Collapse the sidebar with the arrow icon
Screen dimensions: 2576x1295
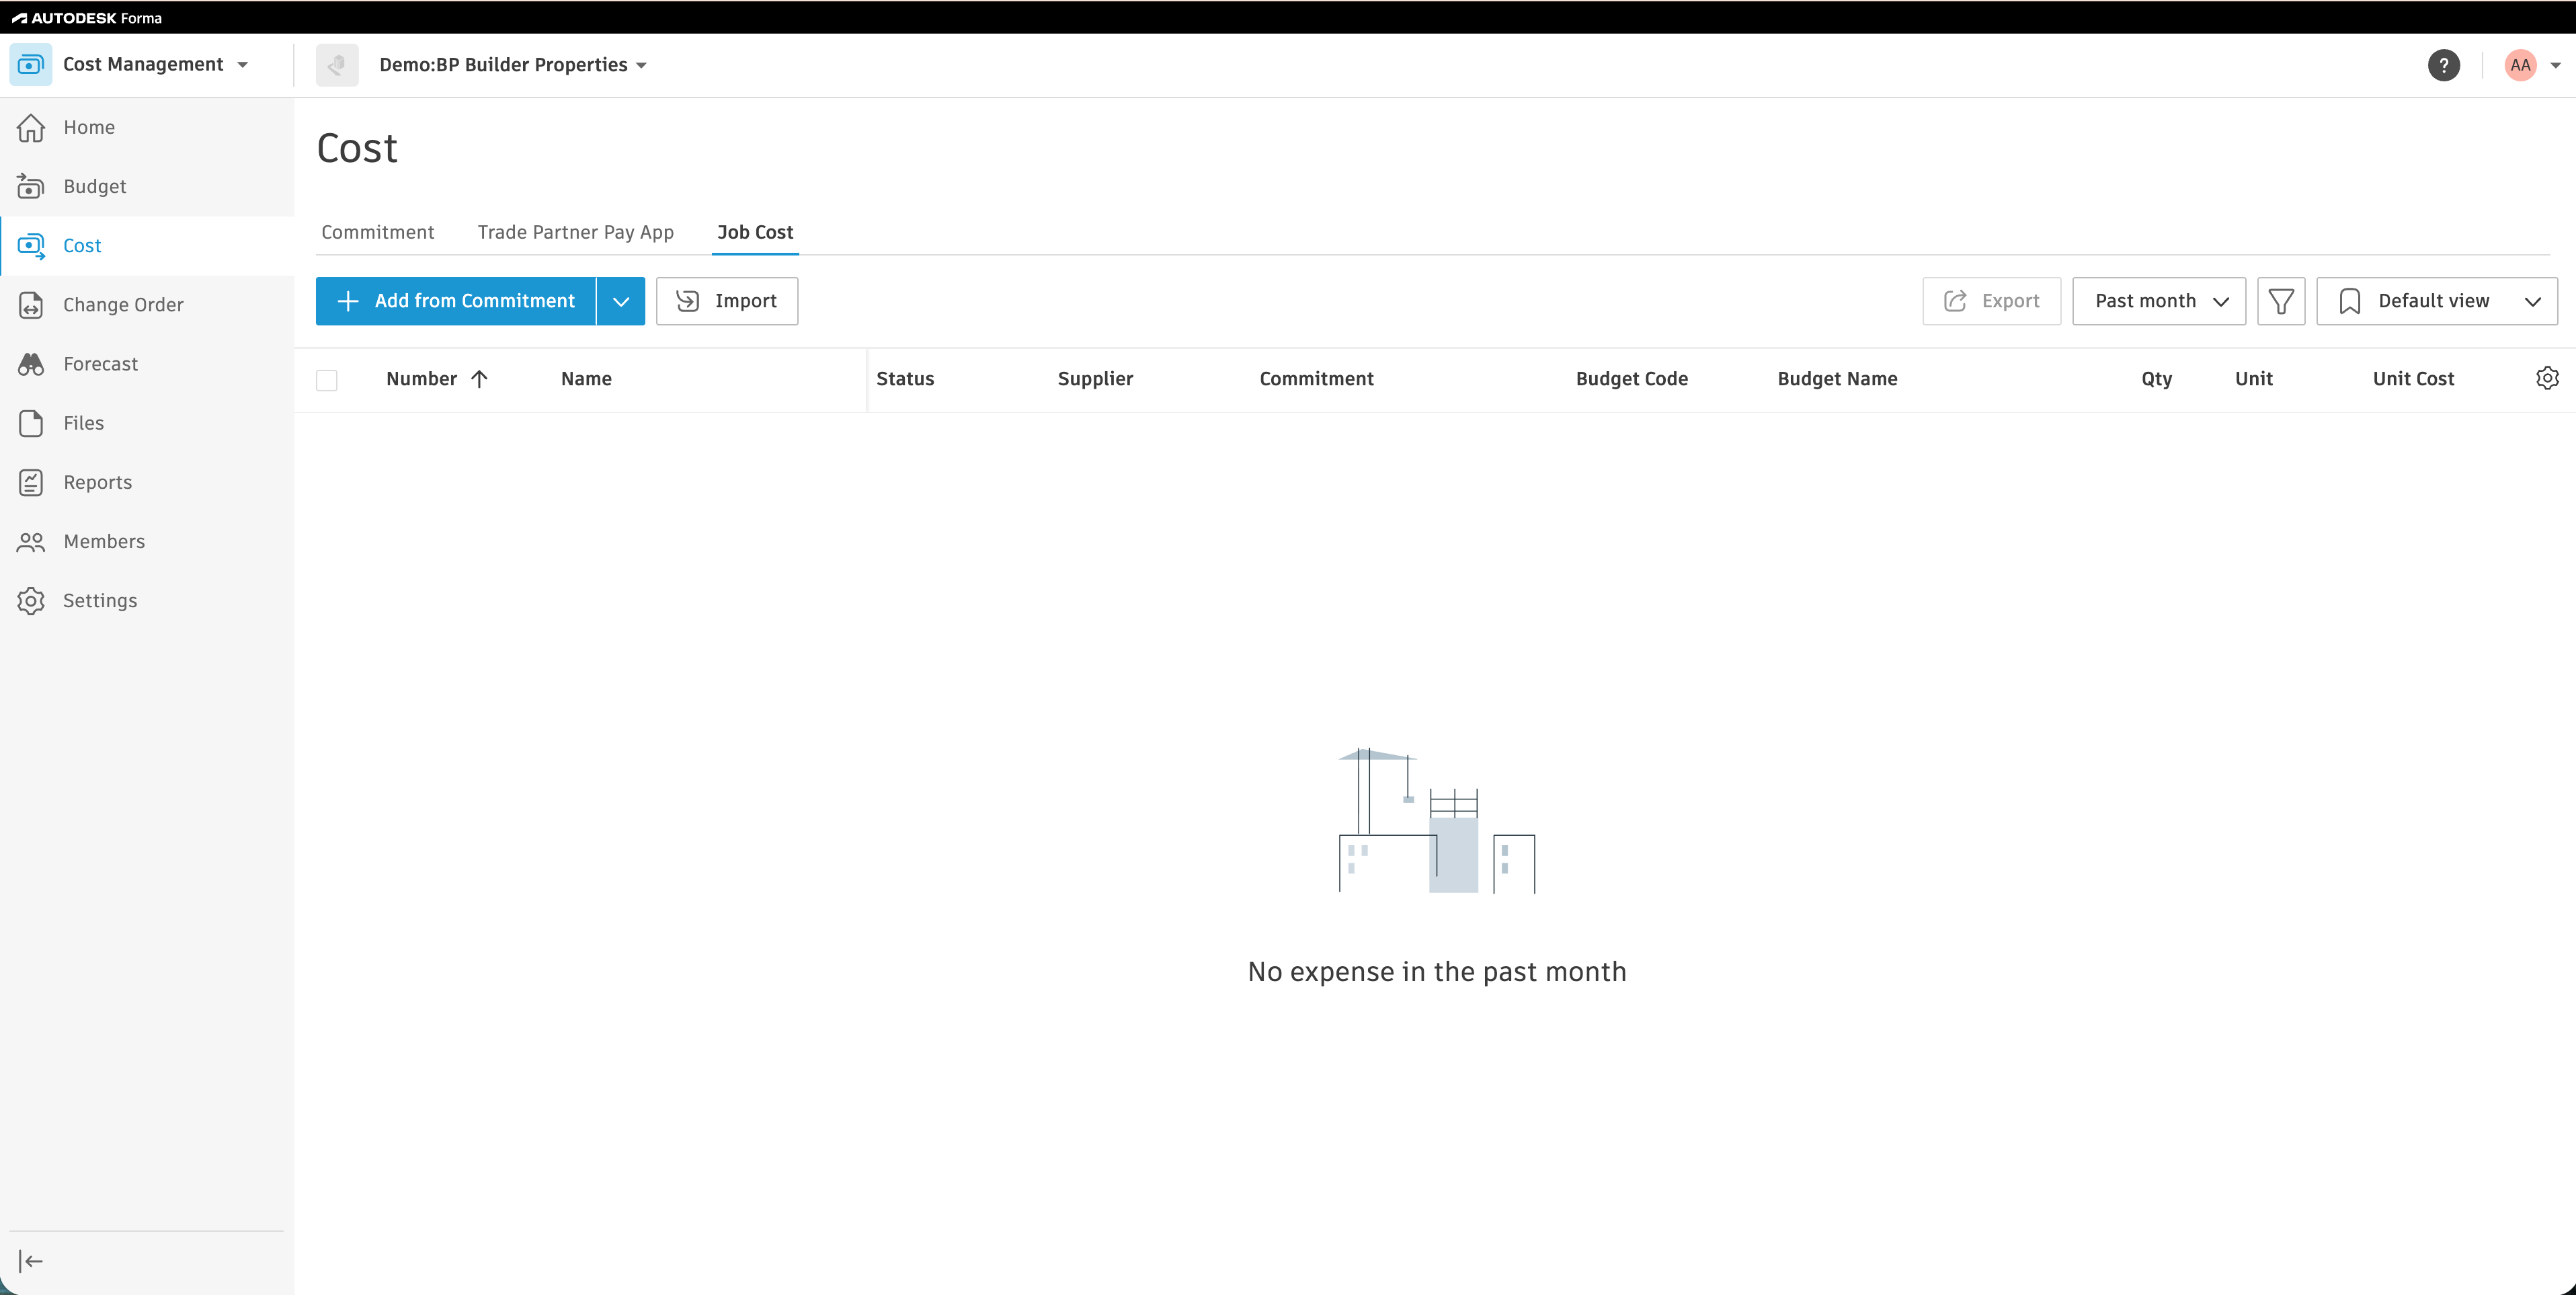coord(31,1261)
